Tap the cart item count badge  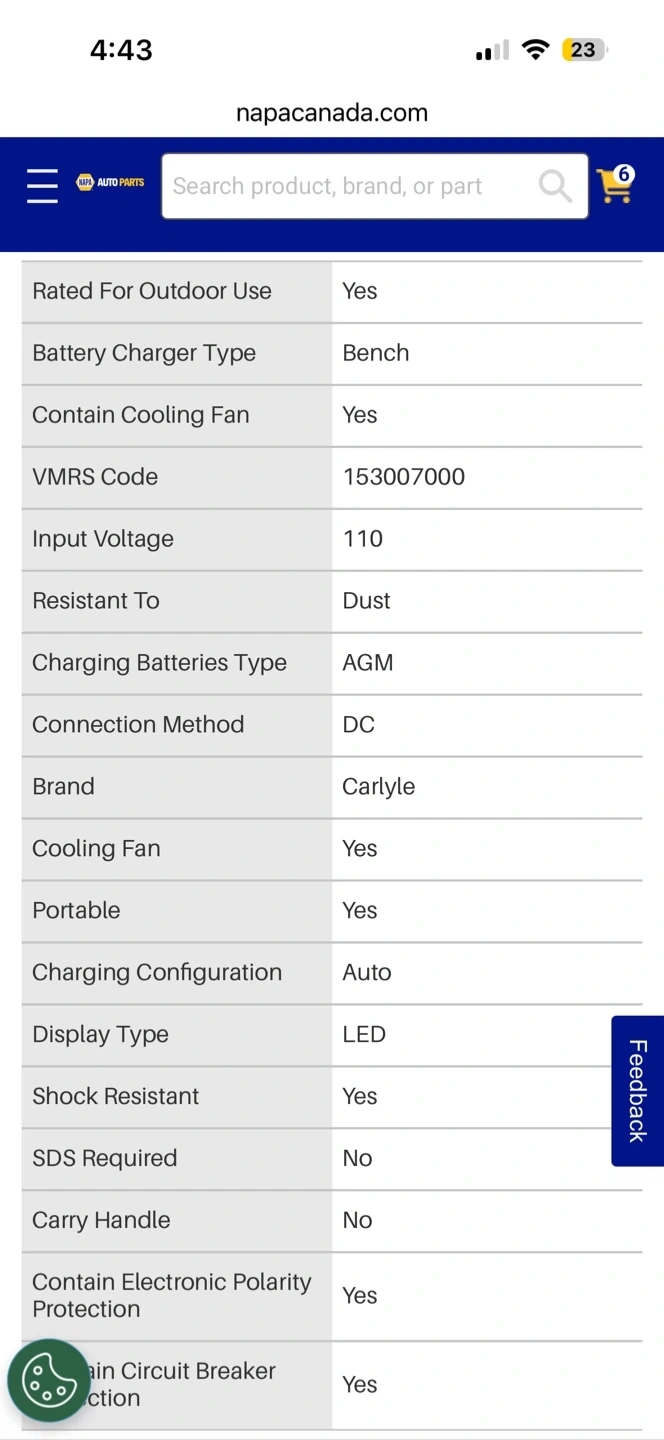point(625,175)
